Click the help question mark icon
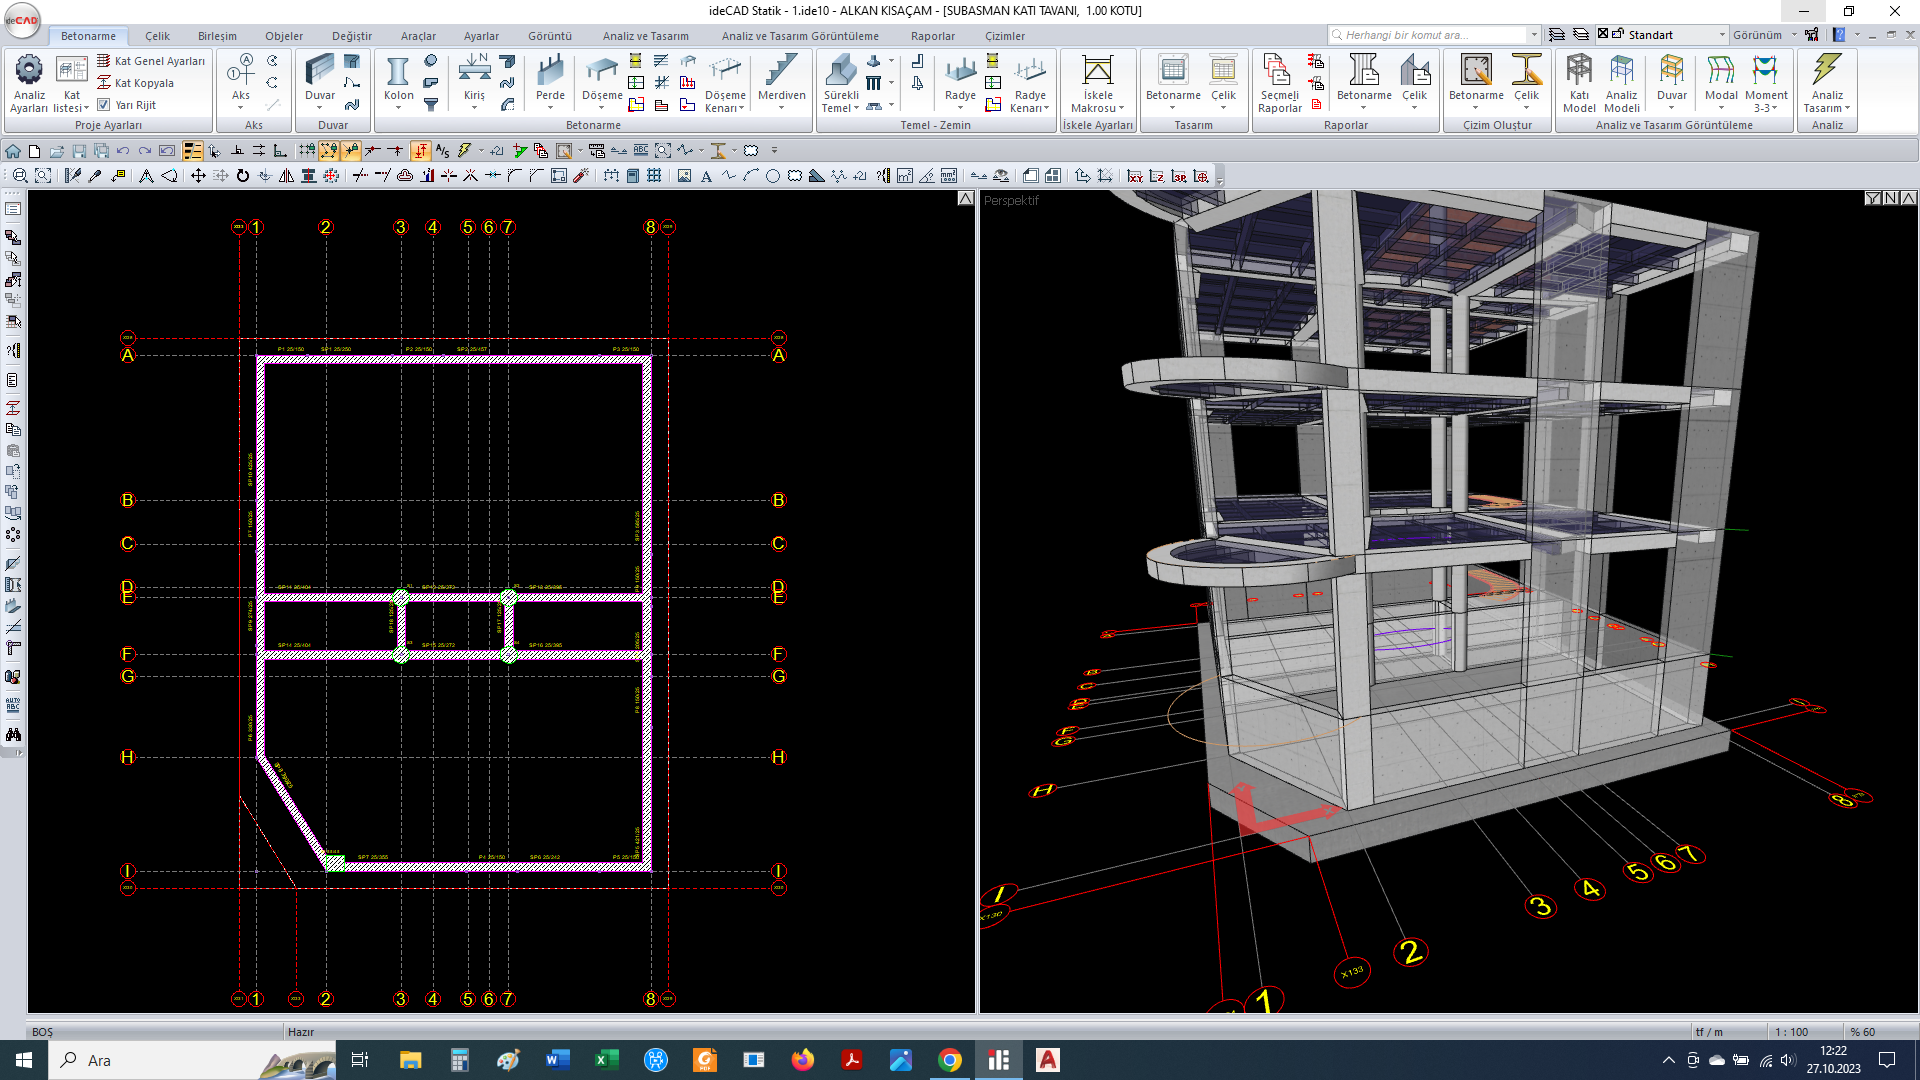The height and width of the screenshot is (1080, 1920). [1838, 34]
